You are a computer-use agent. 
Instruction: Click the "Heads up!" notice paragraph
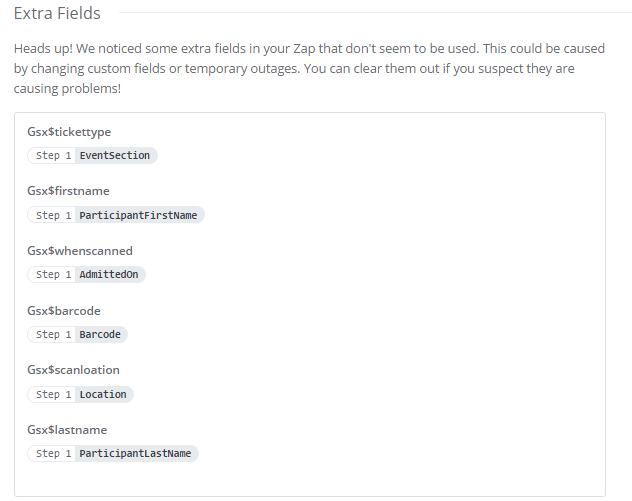[x=300, y=69]
